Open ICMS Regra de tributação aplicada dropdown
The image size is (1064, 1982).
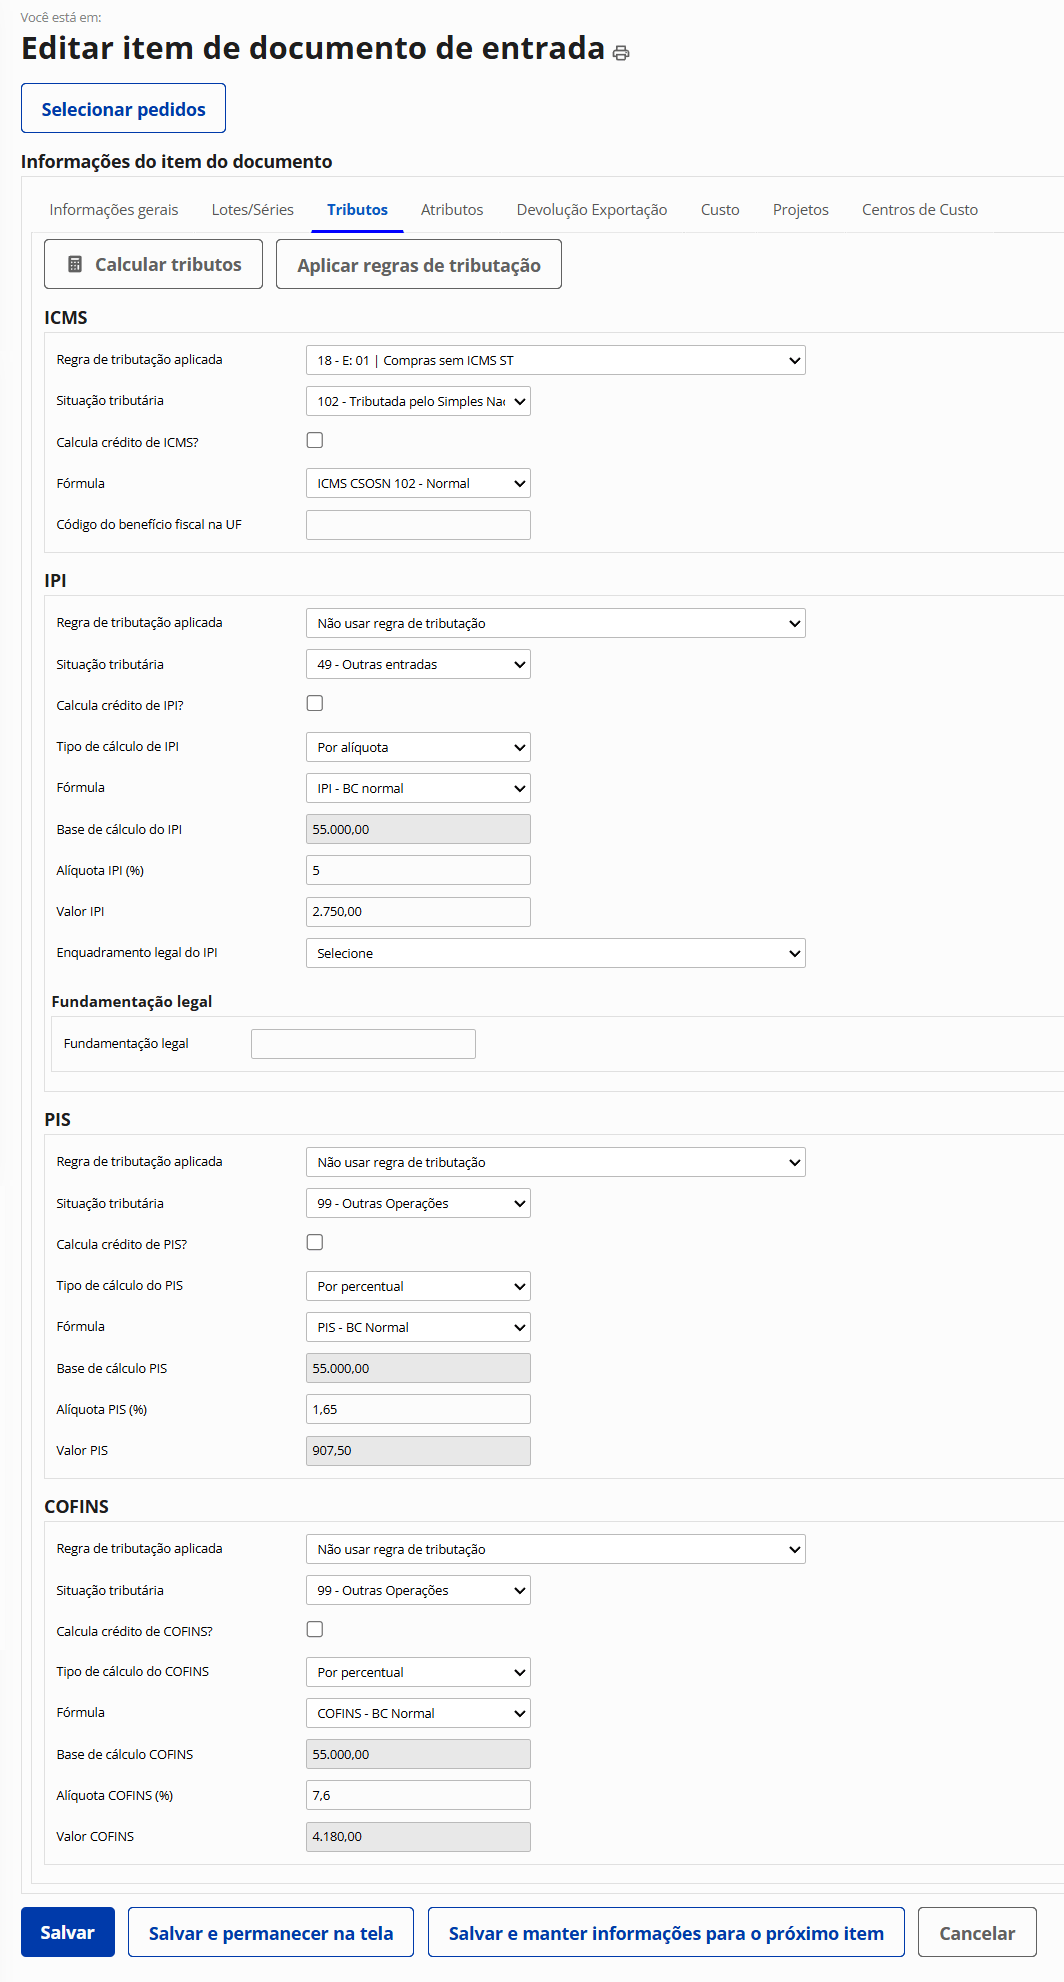555,360
